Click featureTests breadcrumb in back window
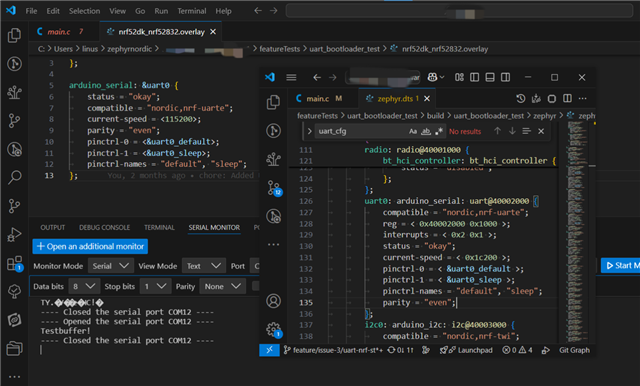 pyautogui.click(x=280, y=49)
